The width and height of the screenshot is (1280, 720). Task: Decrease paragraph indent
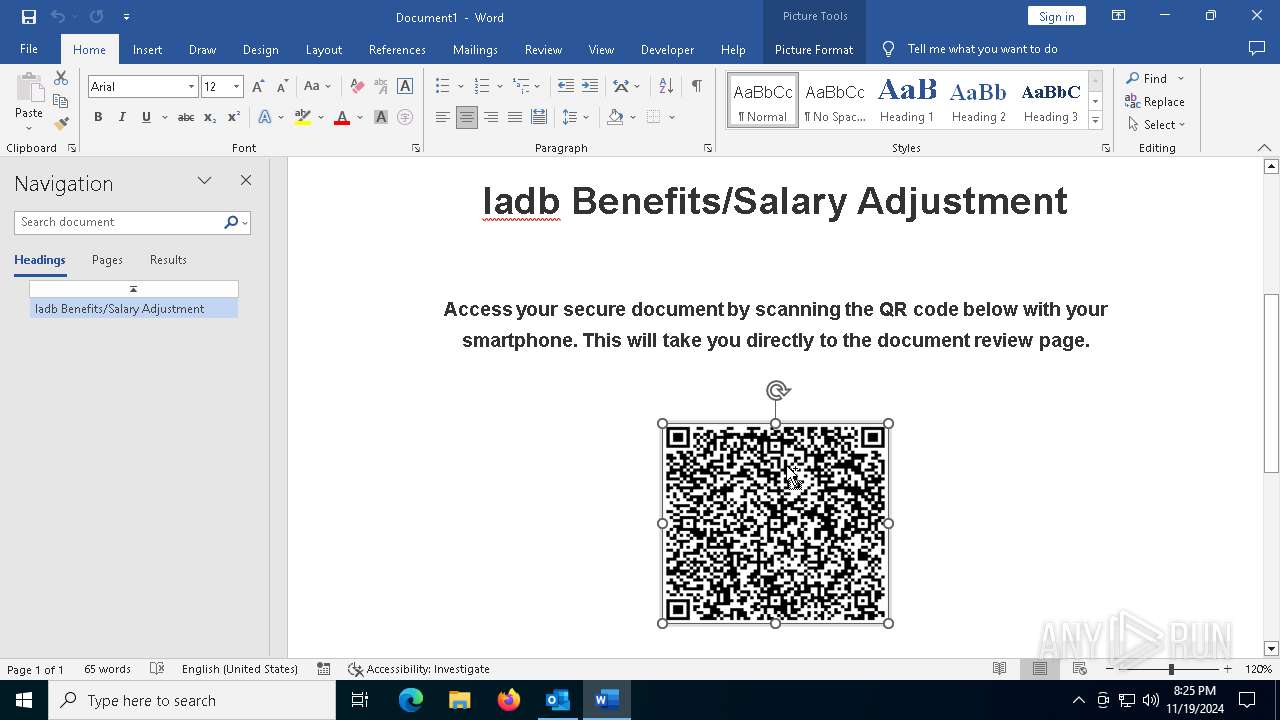pyautogui.click(x=566, y=87)
